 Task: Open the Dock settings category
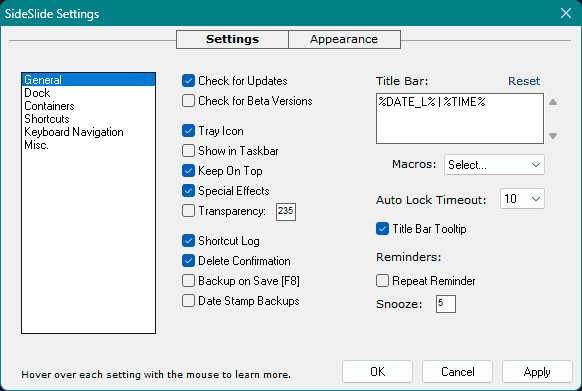88,93
